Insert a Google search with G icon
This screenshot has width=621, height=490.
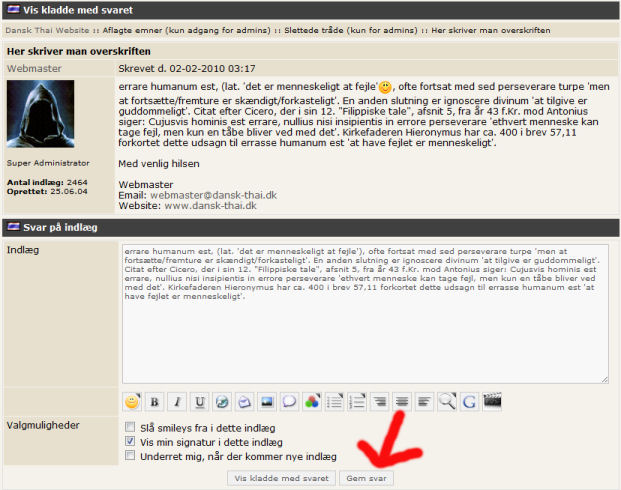pyautogui.click(x=470, y=402)
